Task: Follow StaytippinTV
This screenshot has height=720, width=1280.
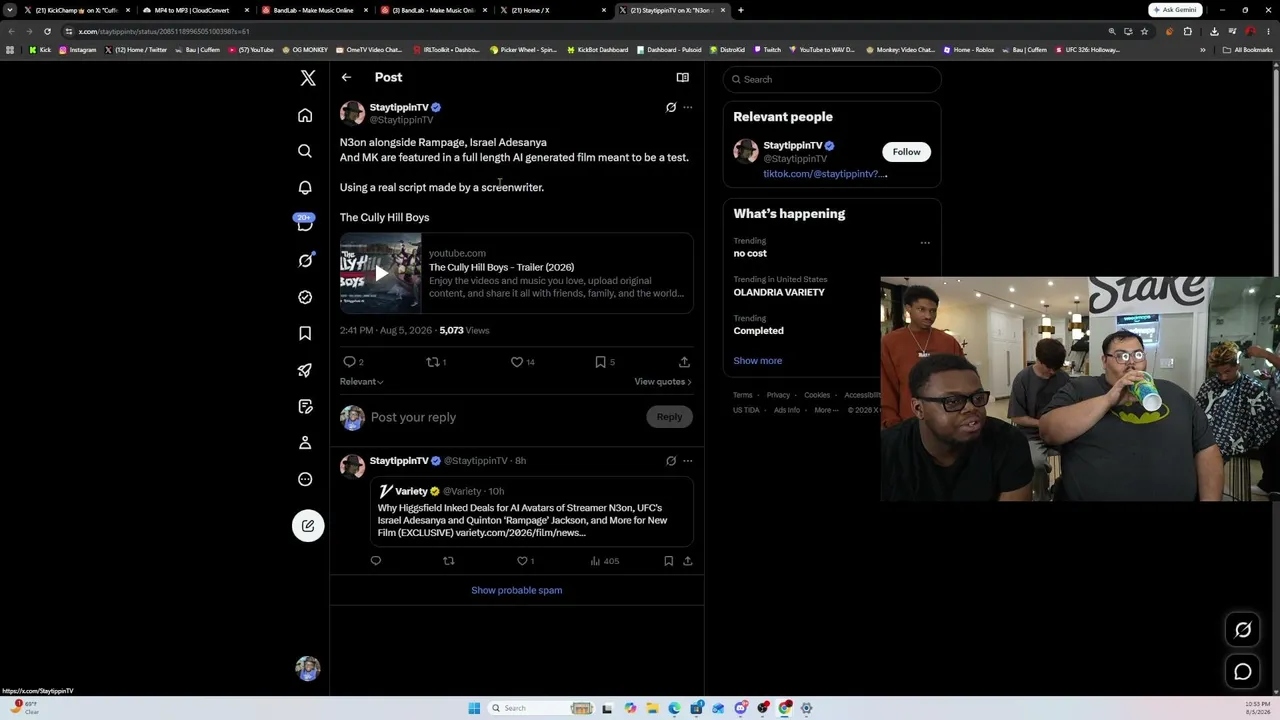Action: coord(906,152)
